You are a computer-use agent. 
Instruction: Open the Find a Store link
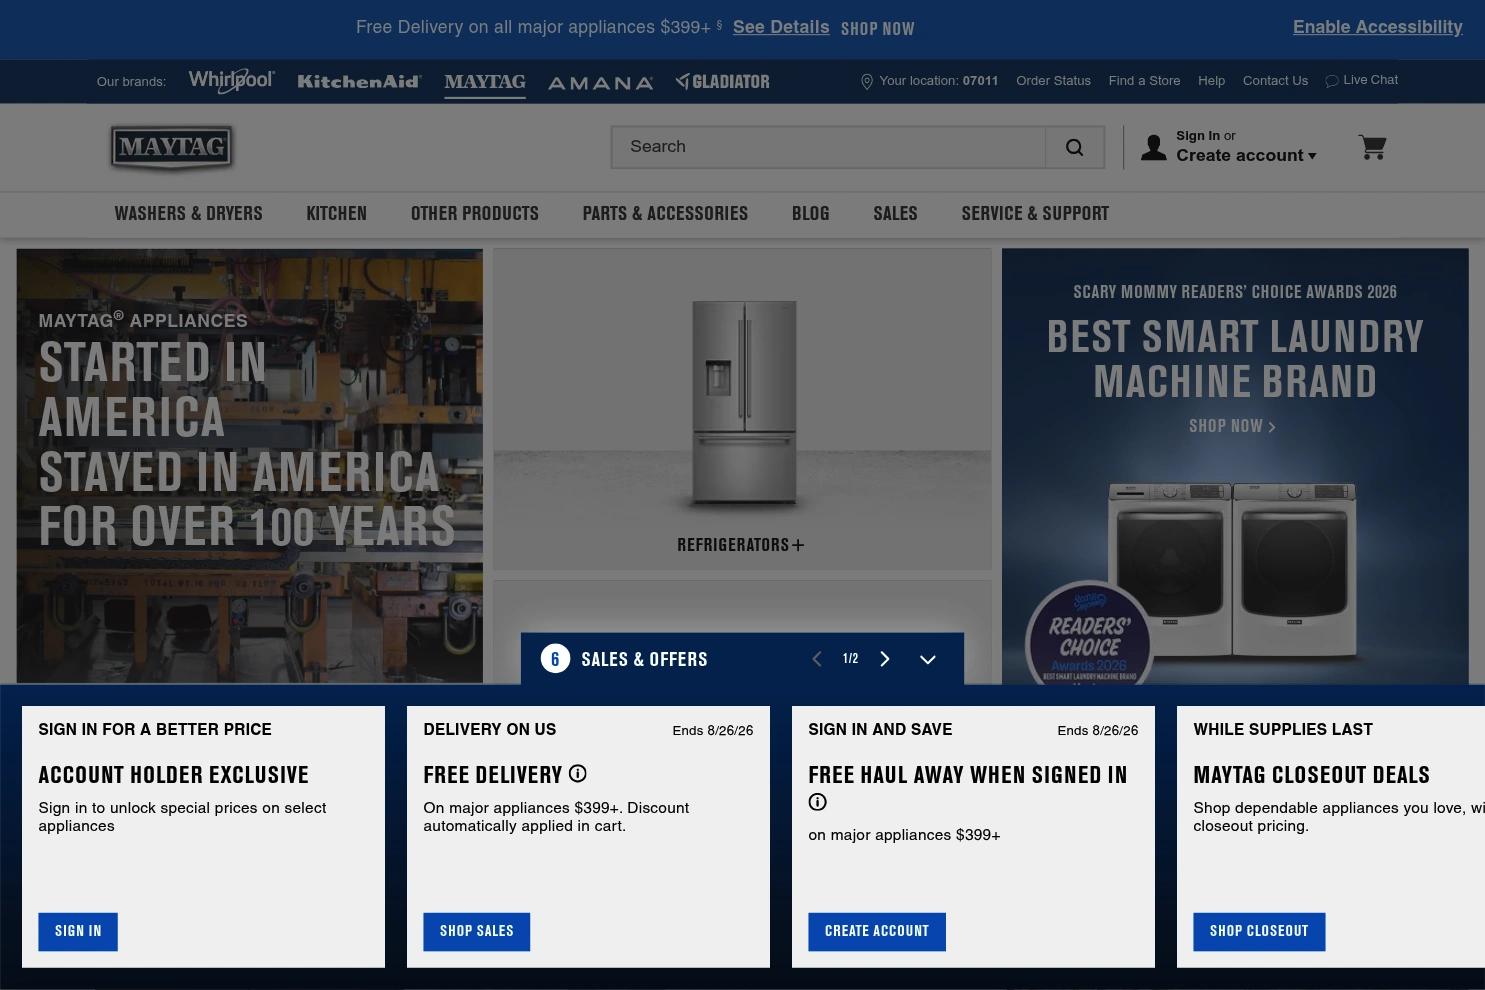pyautogui.click(x=1144, y=81)
